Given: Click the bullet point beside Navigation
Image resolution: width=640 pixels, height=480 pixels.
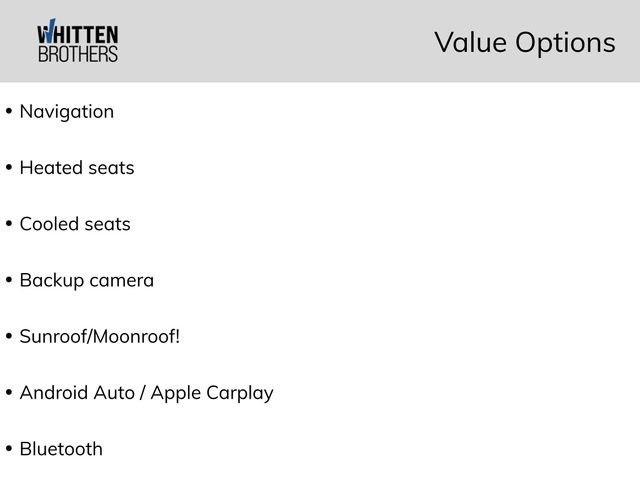Looking at the screenshot, I should [x=9, y=112].
